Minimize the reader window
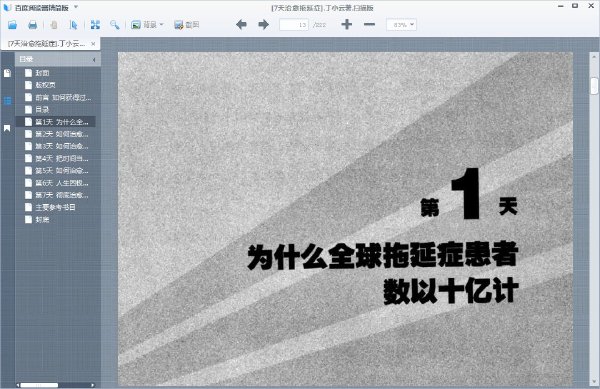Screen dimensions: 600x389 (561, 6)
